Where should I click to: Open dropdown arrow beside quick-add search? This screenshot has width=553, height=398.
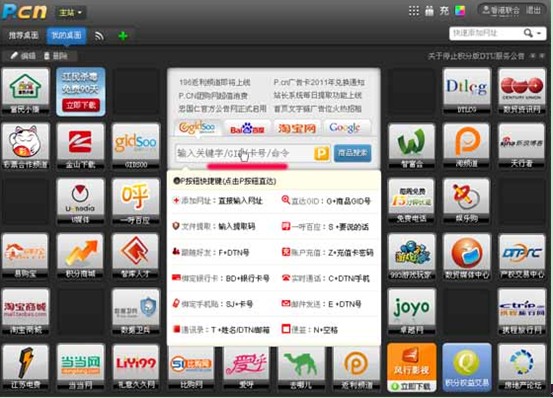(x=539, y=33)
